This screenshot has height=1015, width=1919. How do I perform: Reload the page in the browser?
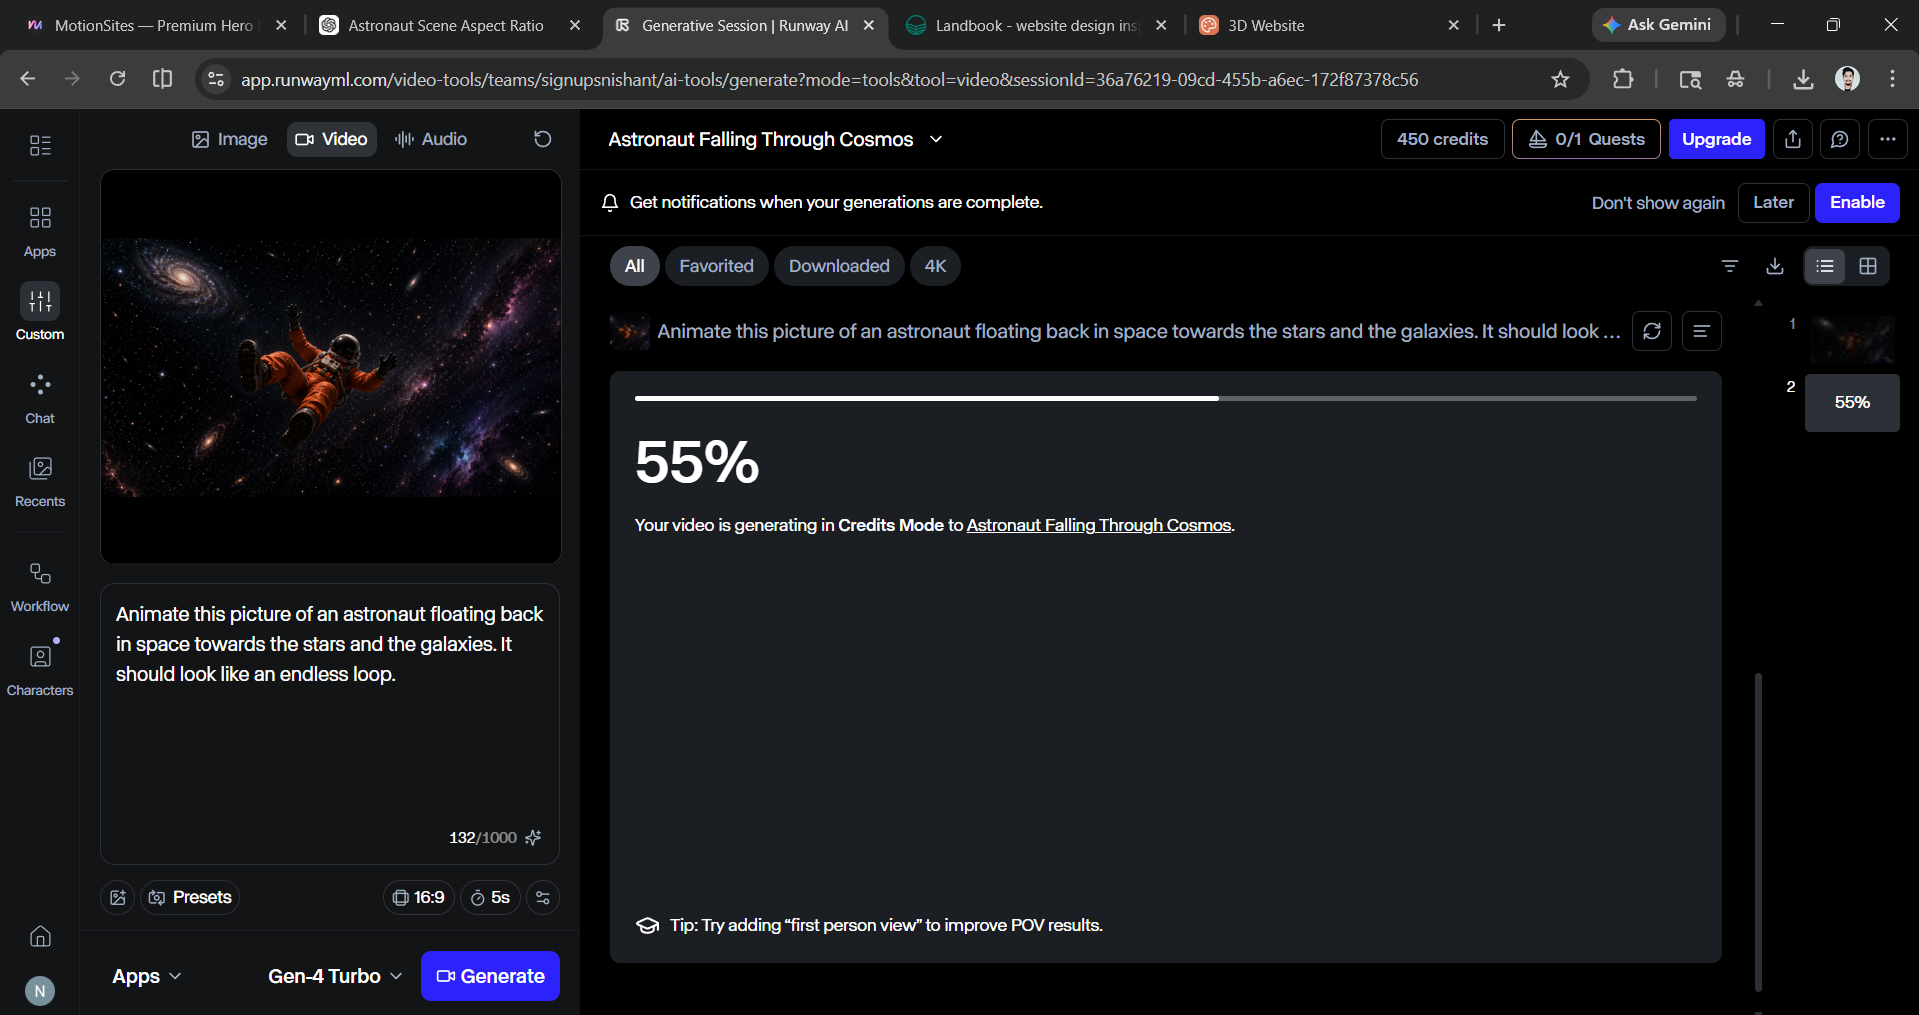tap(117, 79)
